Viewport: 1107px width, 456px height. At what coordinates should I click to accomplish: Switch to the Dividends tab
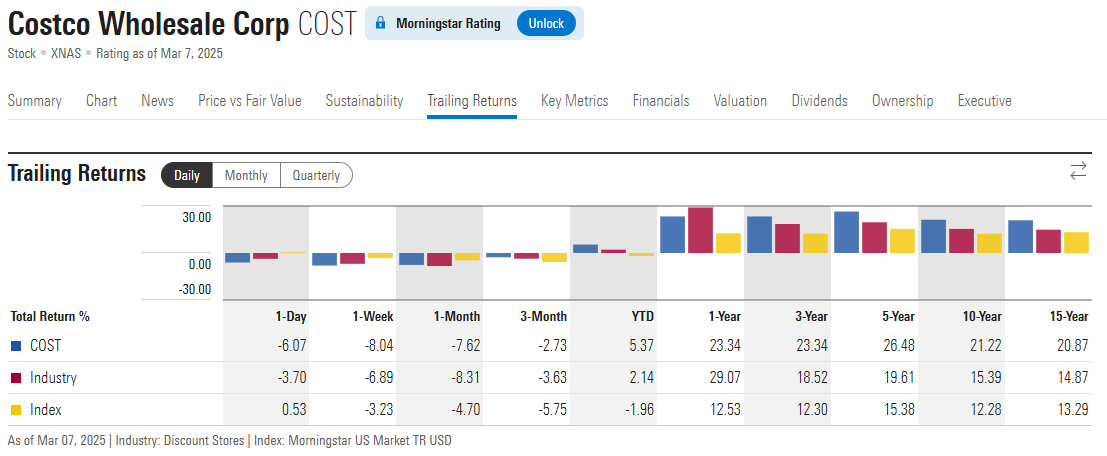point(820,101)
